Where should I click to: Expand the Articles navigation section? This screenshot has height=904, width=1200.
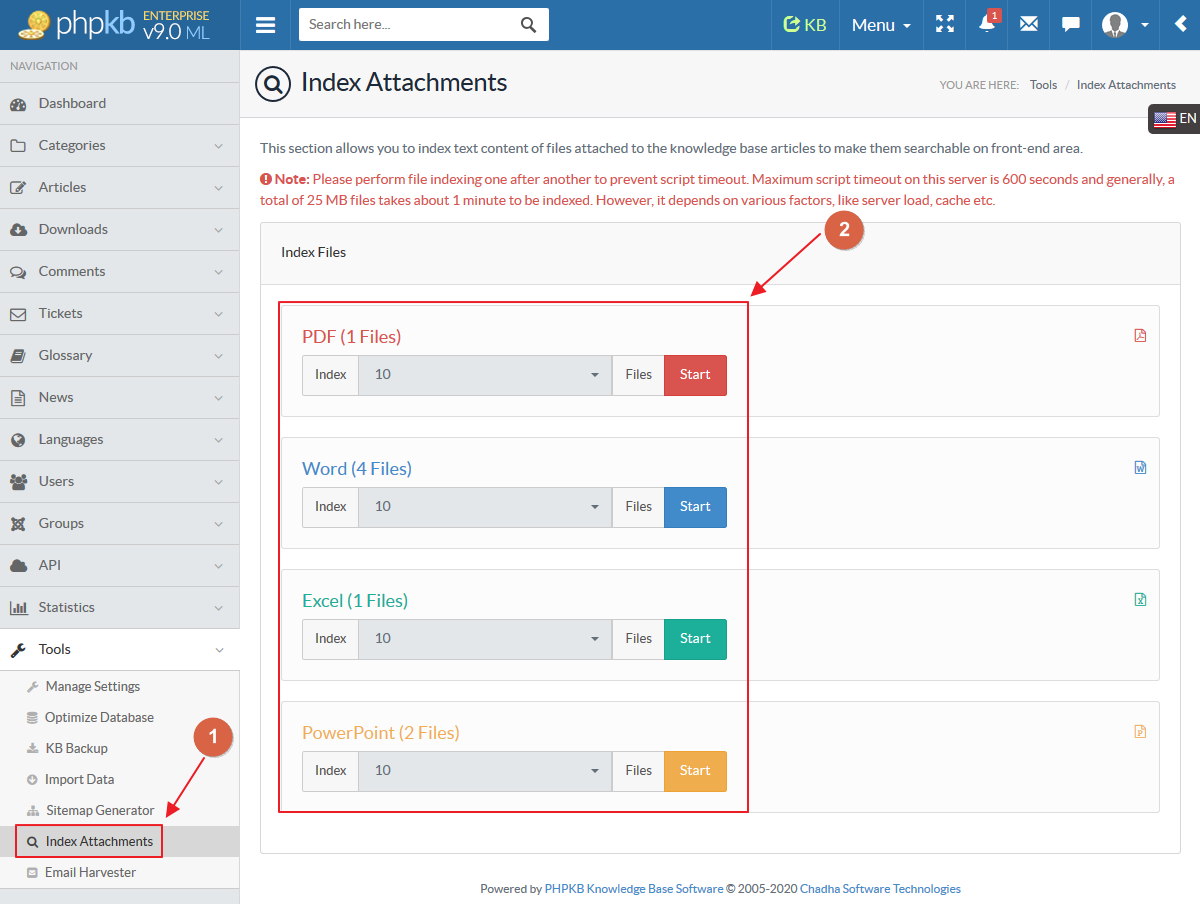119,187
